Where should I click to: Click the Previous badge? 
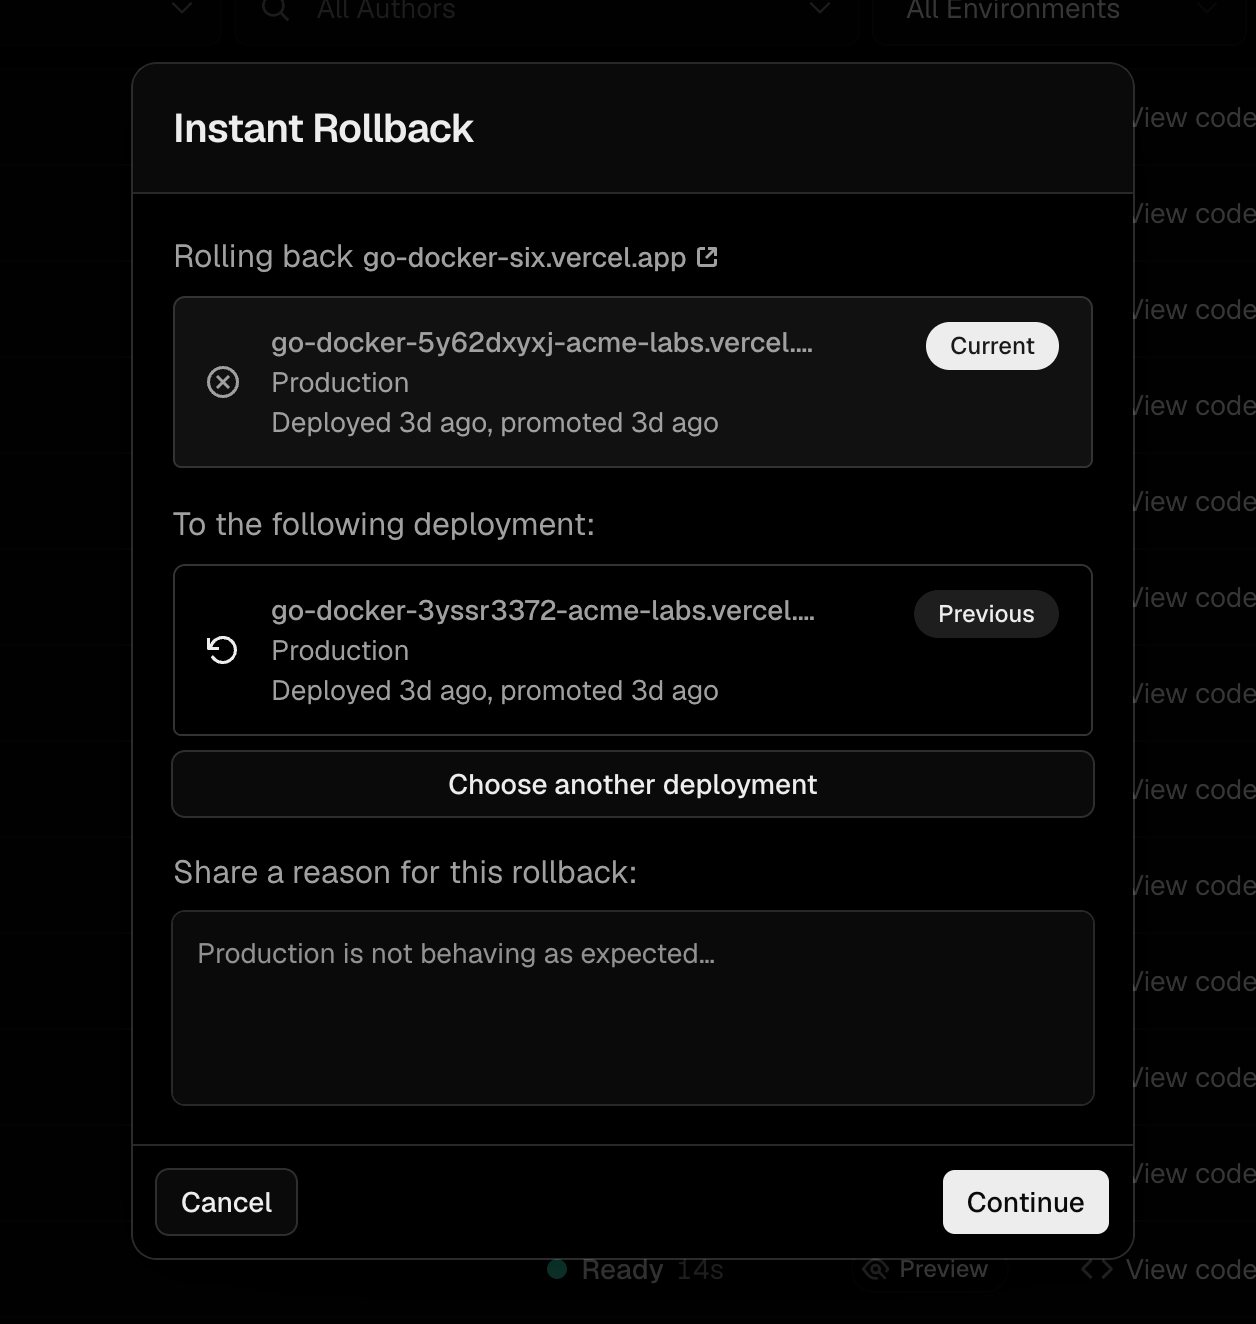pos(986,614)
